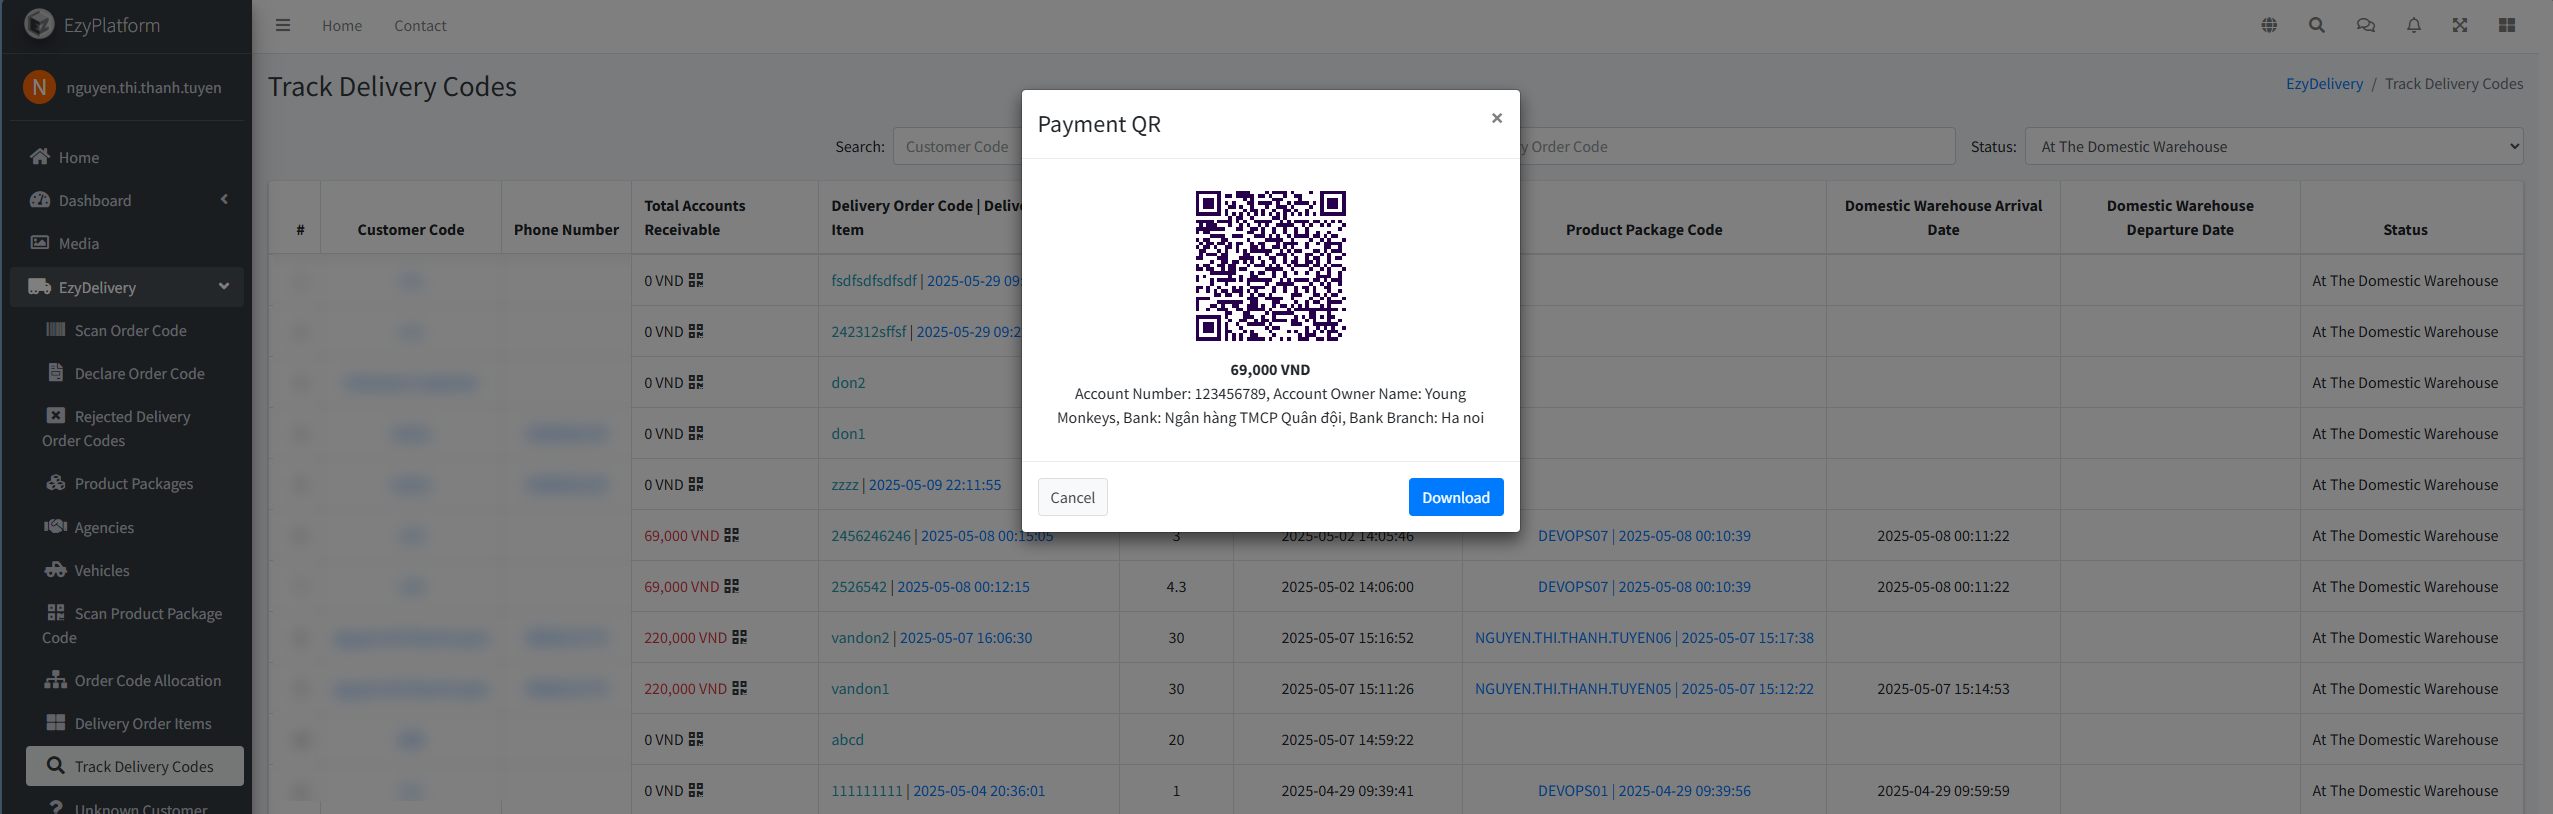
Task: Expand the Dashboard sidebar menu
Action: pos(127,200)
